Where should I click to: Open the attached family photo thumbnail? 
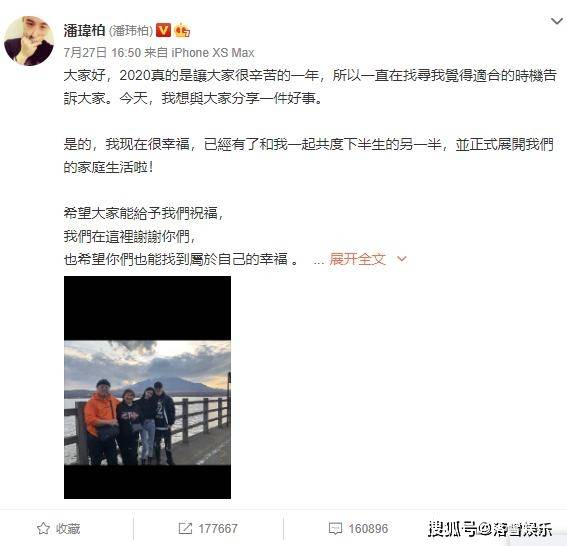[147, 387]
